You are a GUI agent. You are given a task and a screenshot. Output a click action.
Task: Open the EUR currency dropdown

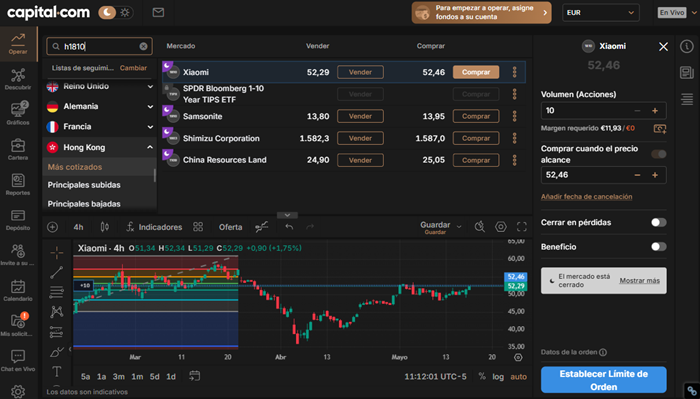[x=600, y=12]
